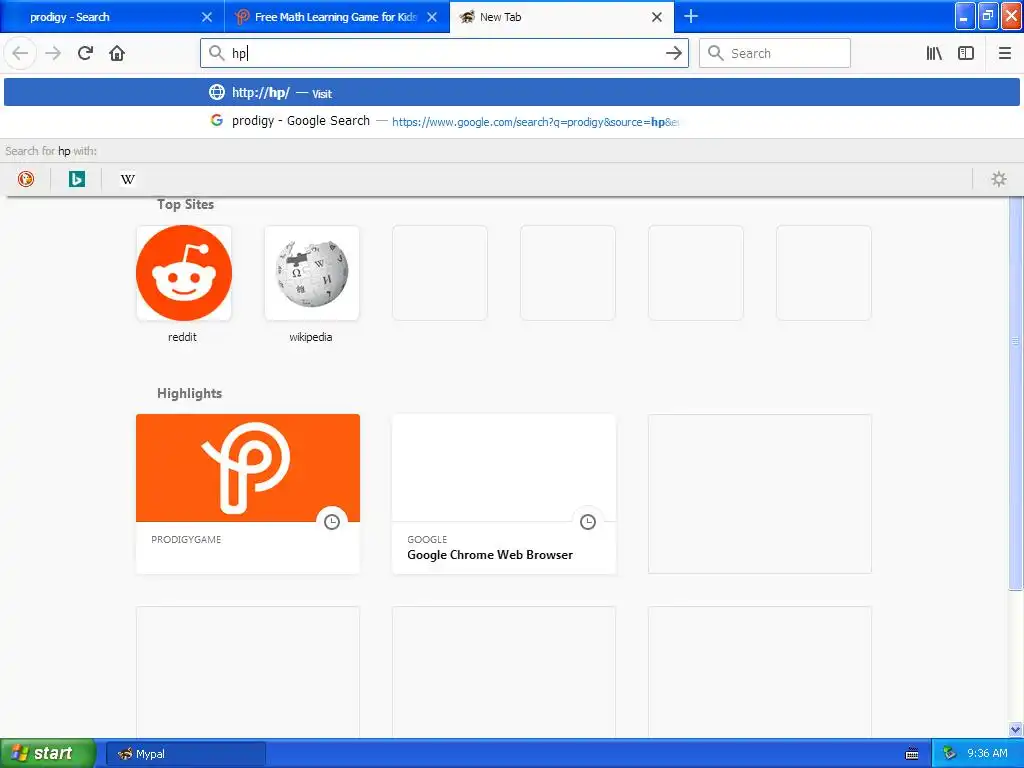Open a new tab with plus button

[x=691, y=16]
